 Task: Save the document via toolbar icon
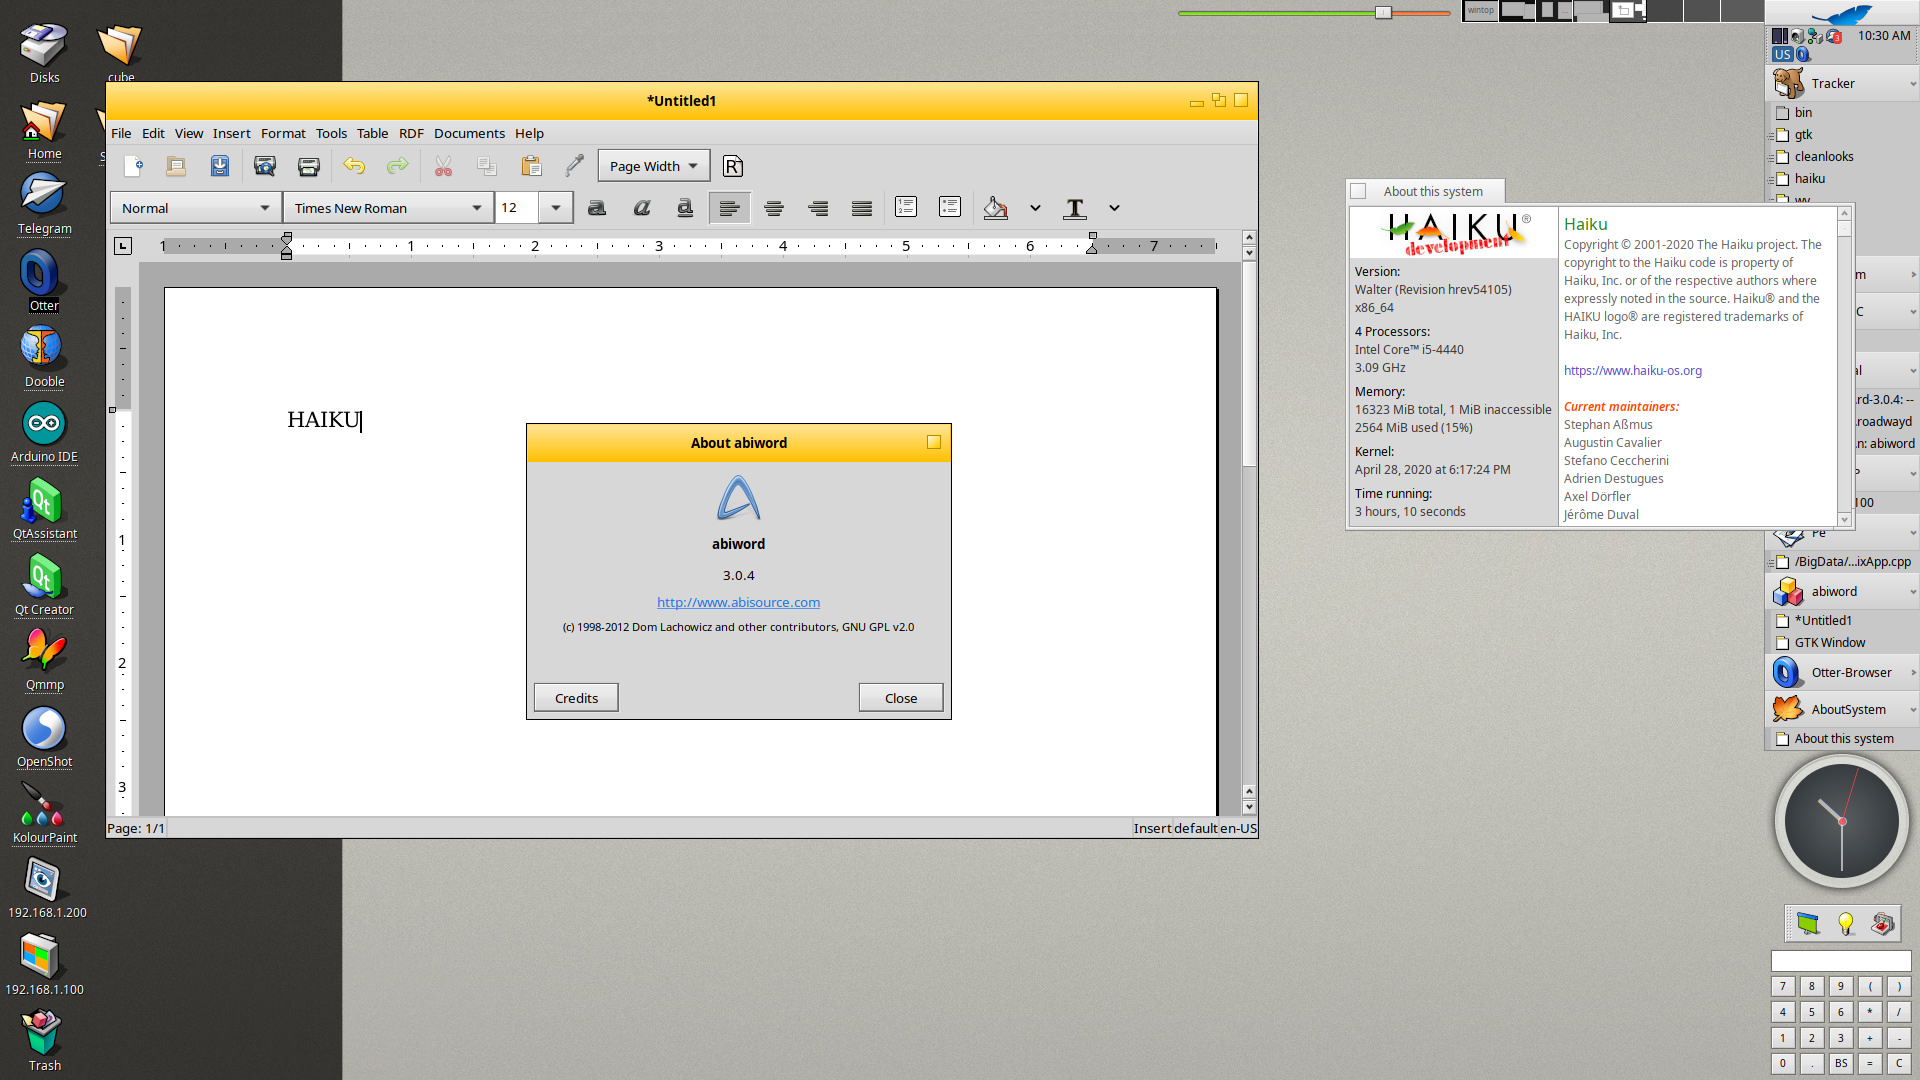220,166
